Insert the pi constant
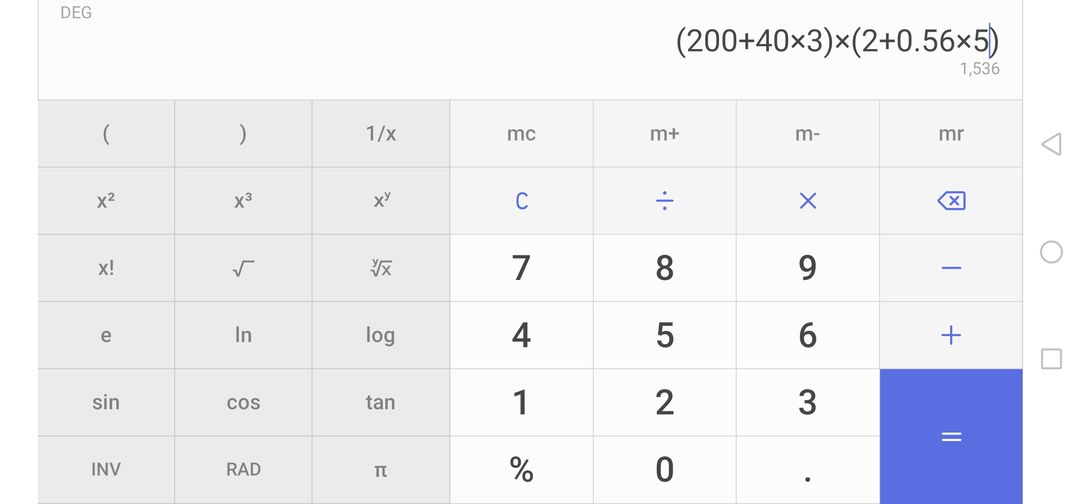The height and width of the screenshot is (504, 1080). click(380, 470)
